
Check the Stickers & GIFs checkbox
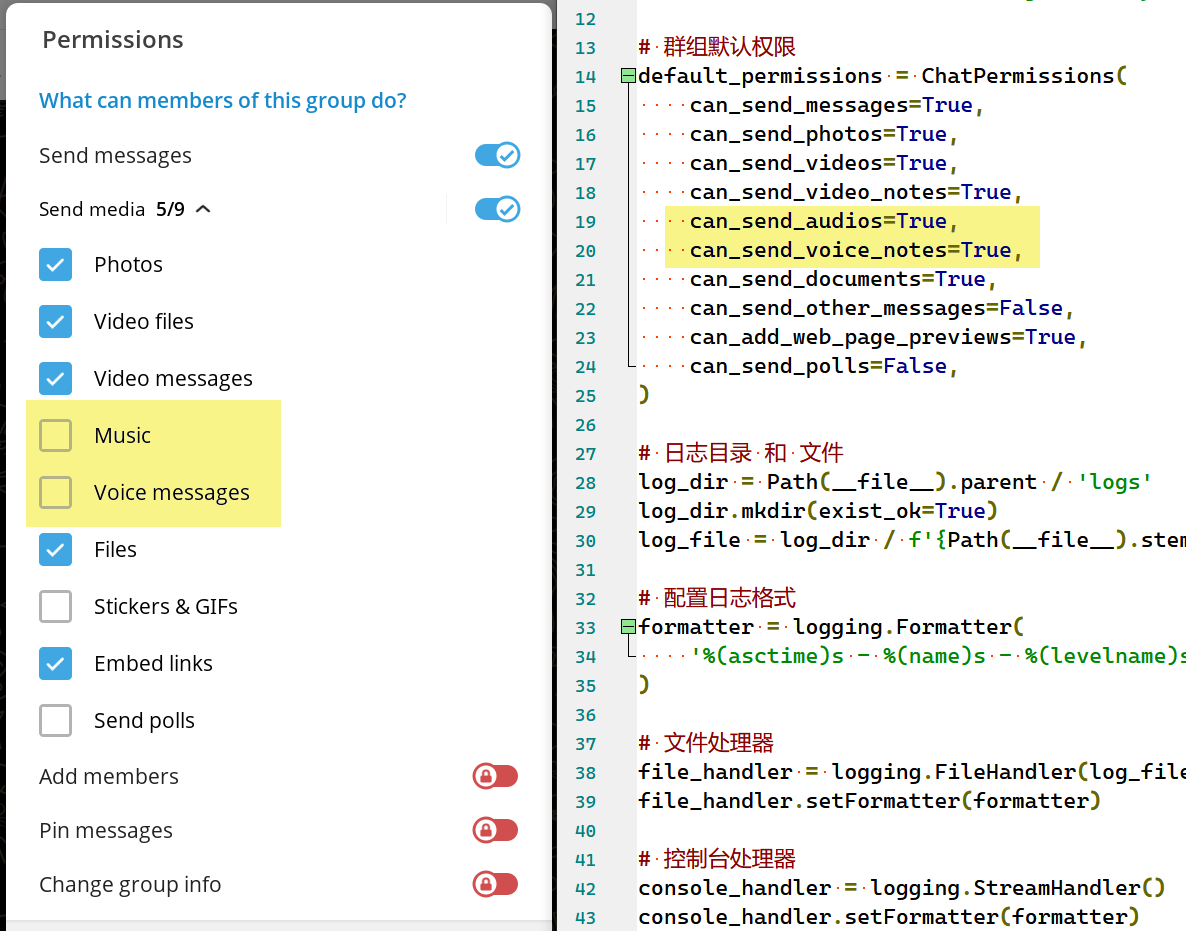click(x=56, y=607)
